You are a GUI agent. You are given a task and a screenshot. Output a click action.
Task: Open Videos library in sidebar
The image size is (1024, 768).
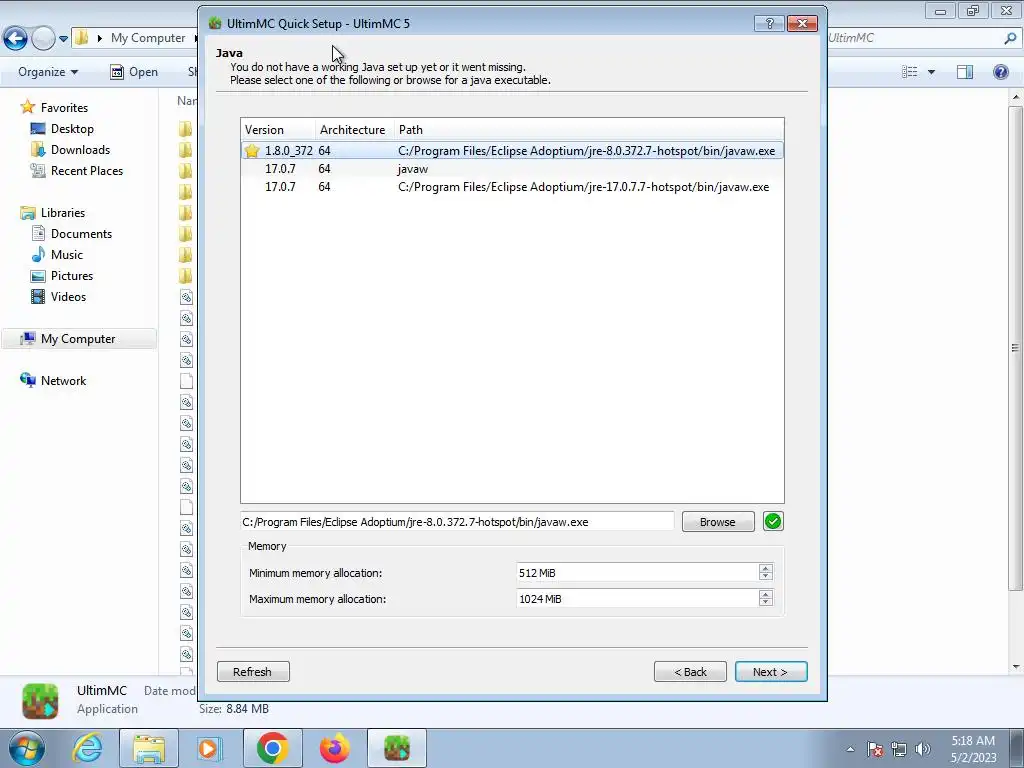pyautogui.click(x=68, y=296)
